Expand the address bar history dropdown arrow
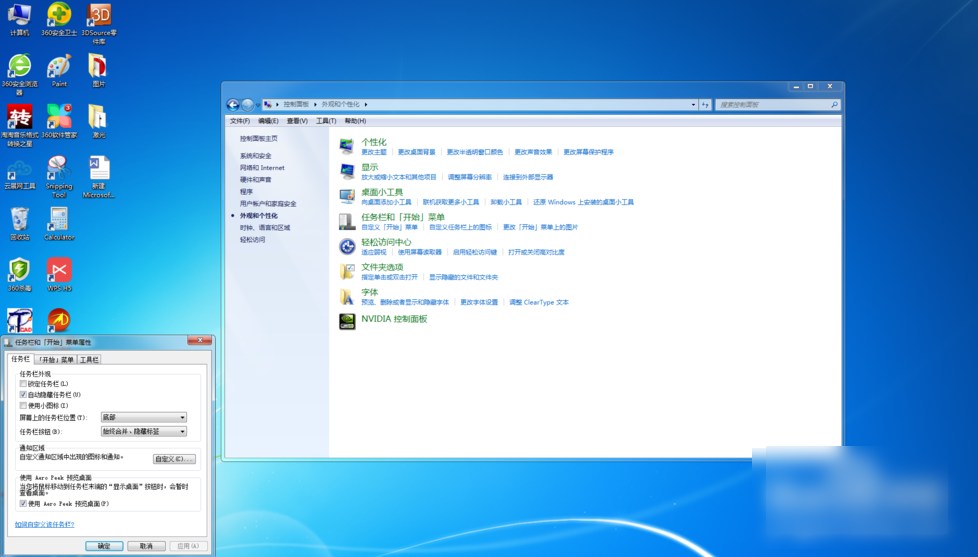The height and width of the screenshot is (557, 978). 693,104
